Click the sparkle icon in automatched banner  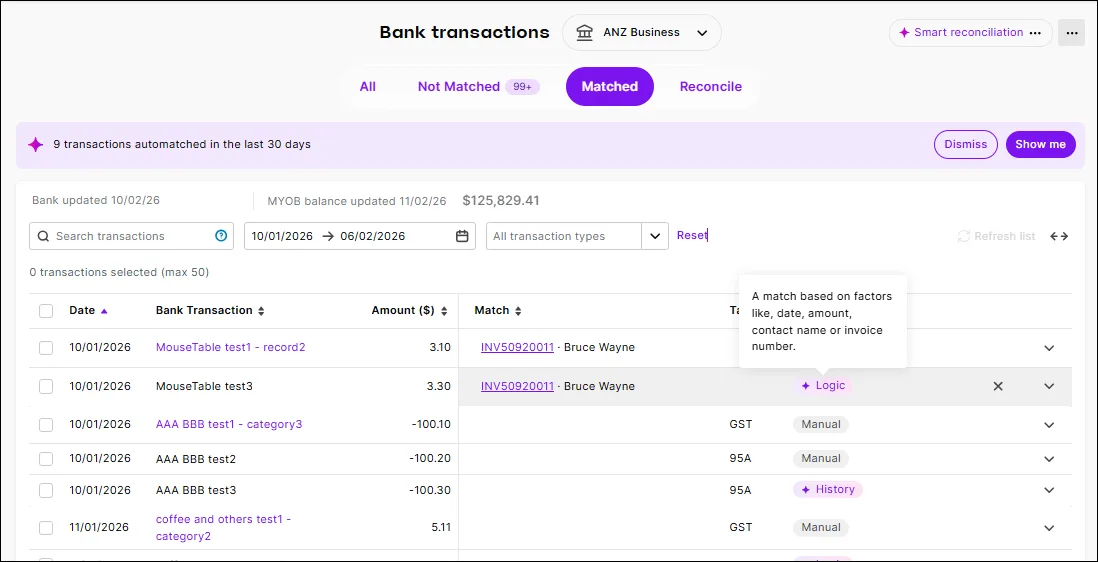[x=35, y=145]
